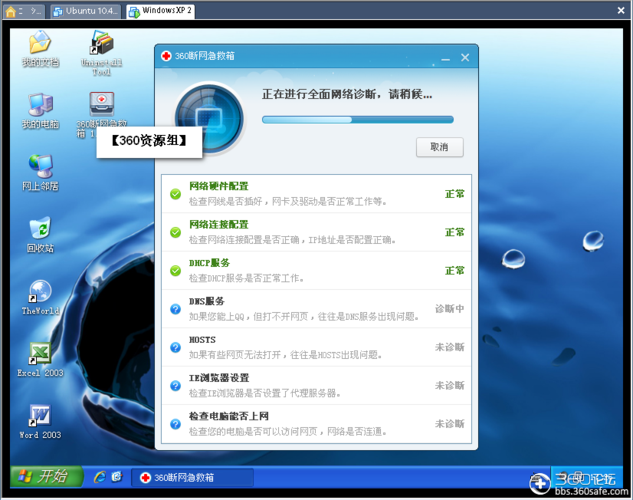The width and height of the screenshot is (633, 500).
Task: Open the 开始 Start menu
Action: 40,476
